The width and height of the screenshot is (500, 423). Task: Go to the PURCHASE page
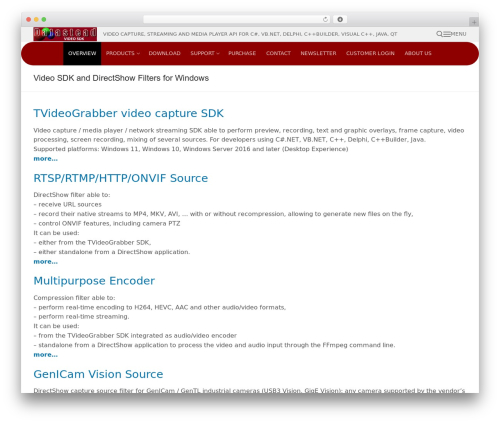242,53
